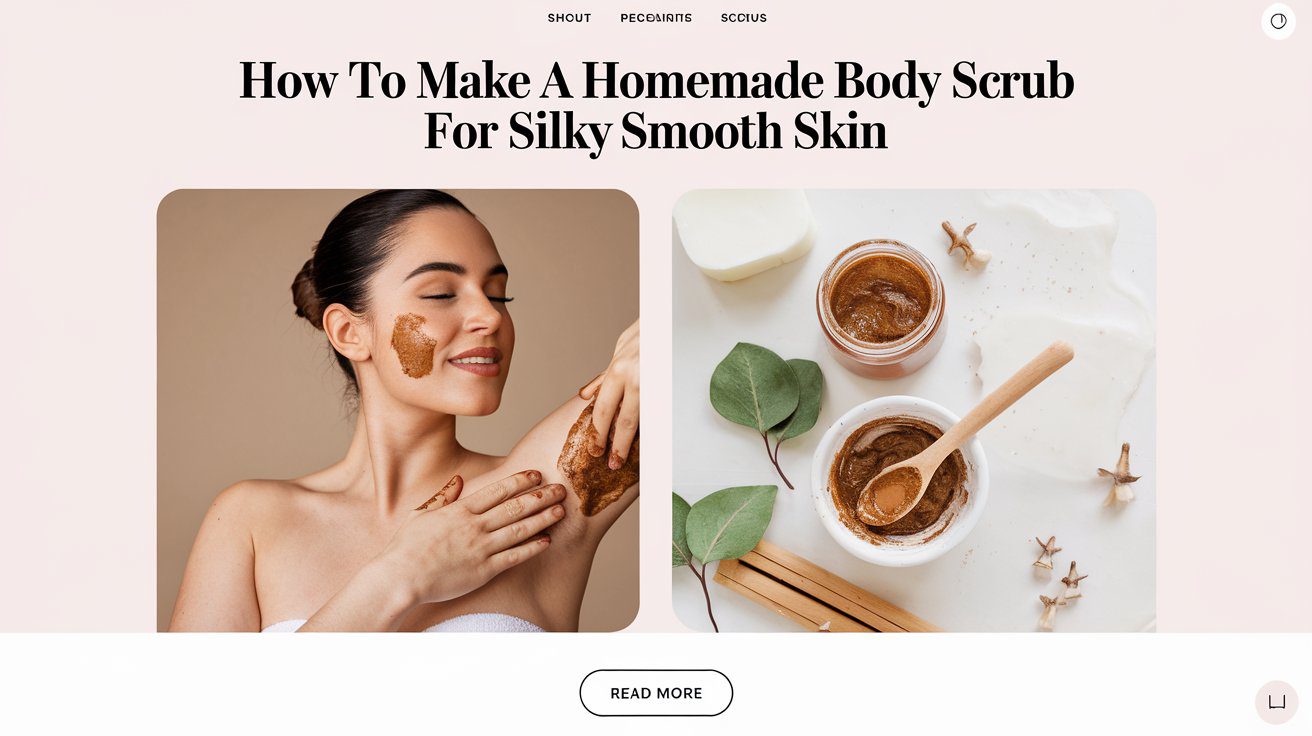Click the circular clock-like icon at top right
Viewport: 1312px width, 736px height.
pos(1278,21)
